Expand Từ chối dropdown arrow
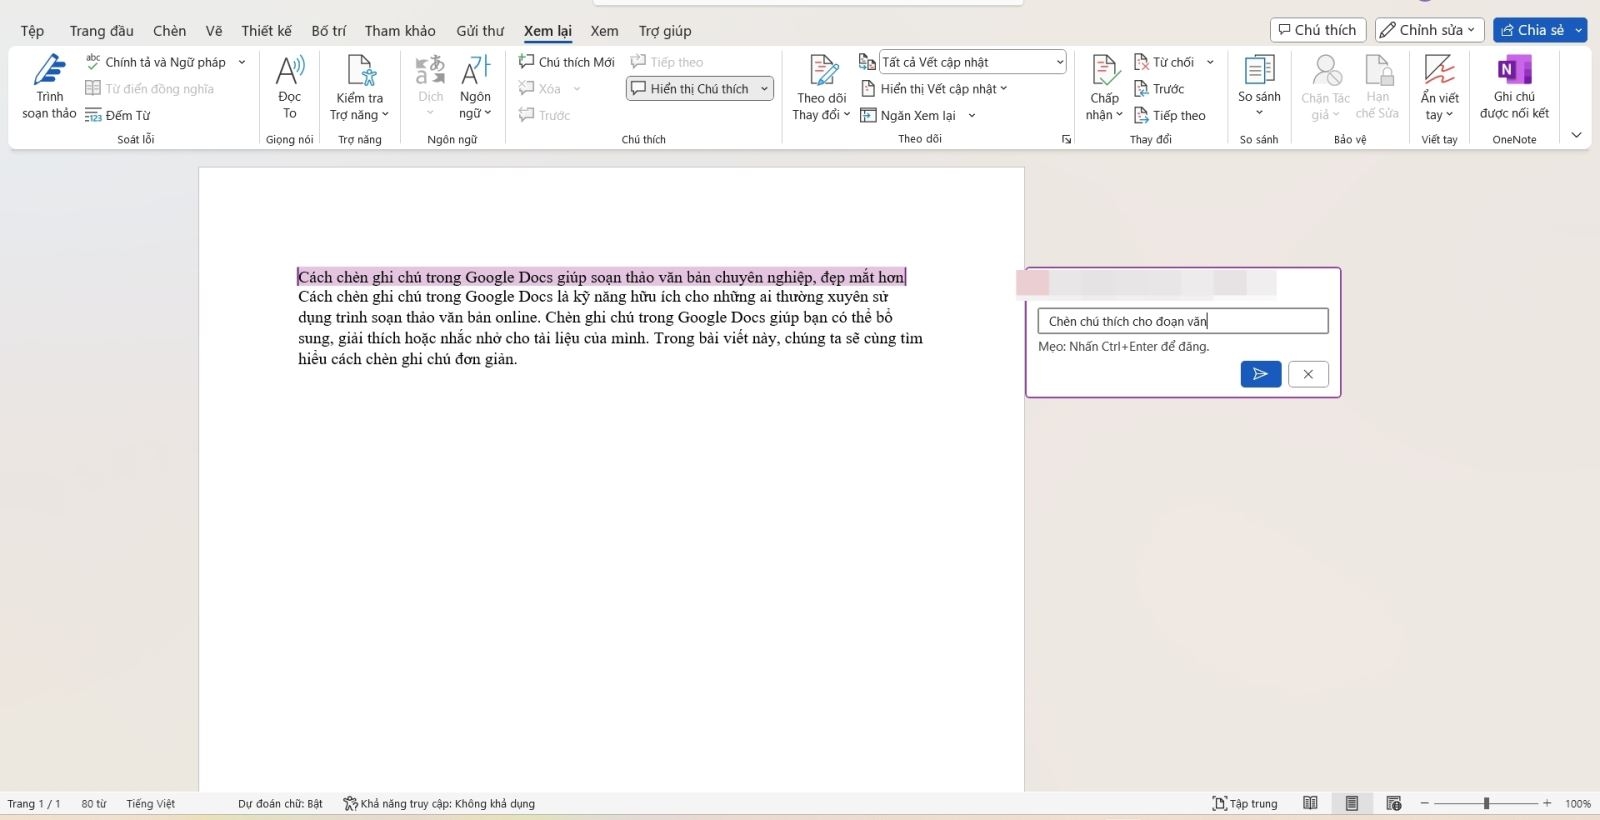This screenshot has width=1600, height=820. pyautogui.click(x=1210, y=62)
